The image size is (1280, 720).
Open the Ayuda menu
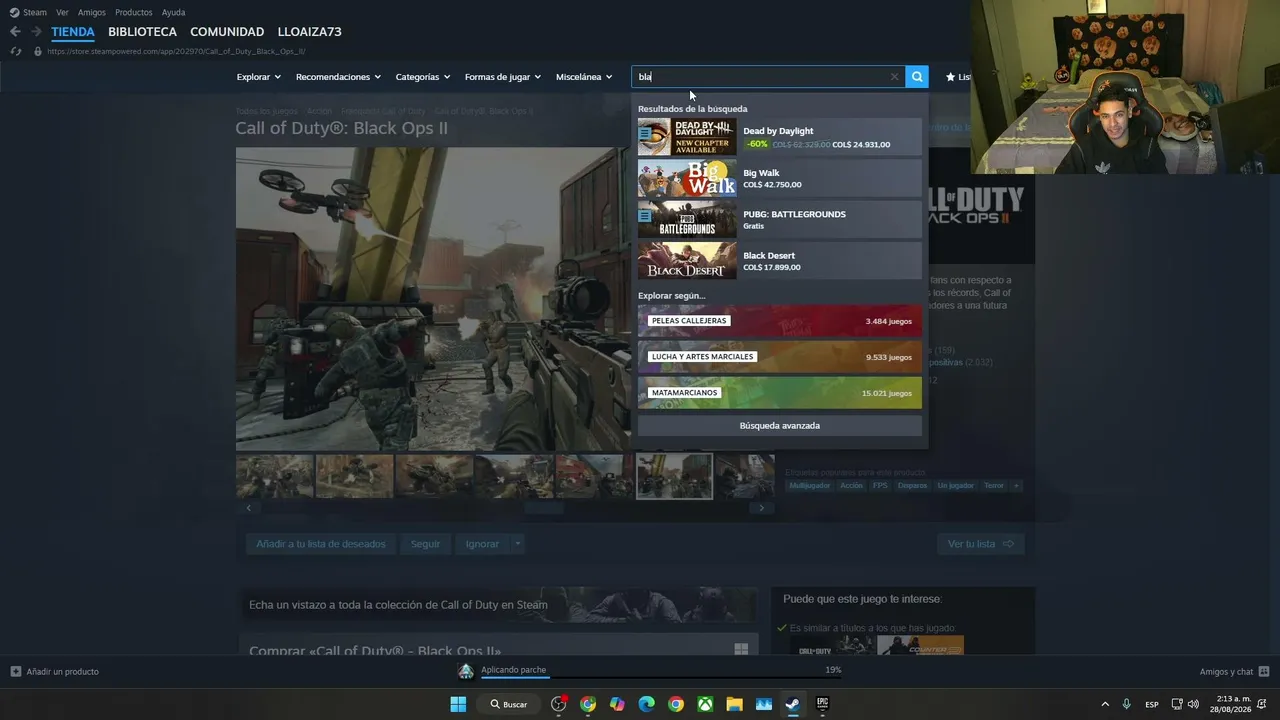pyautogui.click(x=174, y=12)
